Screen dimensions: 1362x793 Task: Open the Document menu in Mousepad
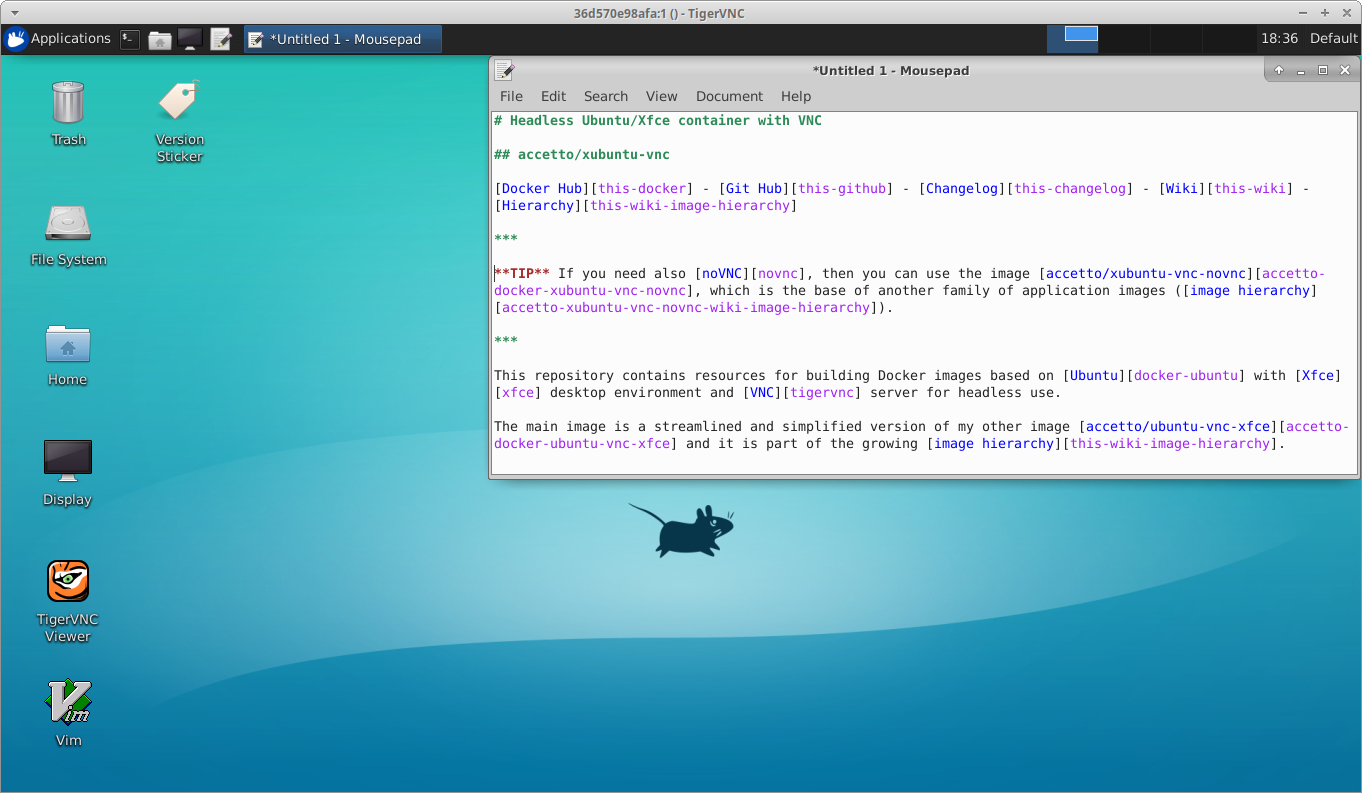click(x=729, y=96)
